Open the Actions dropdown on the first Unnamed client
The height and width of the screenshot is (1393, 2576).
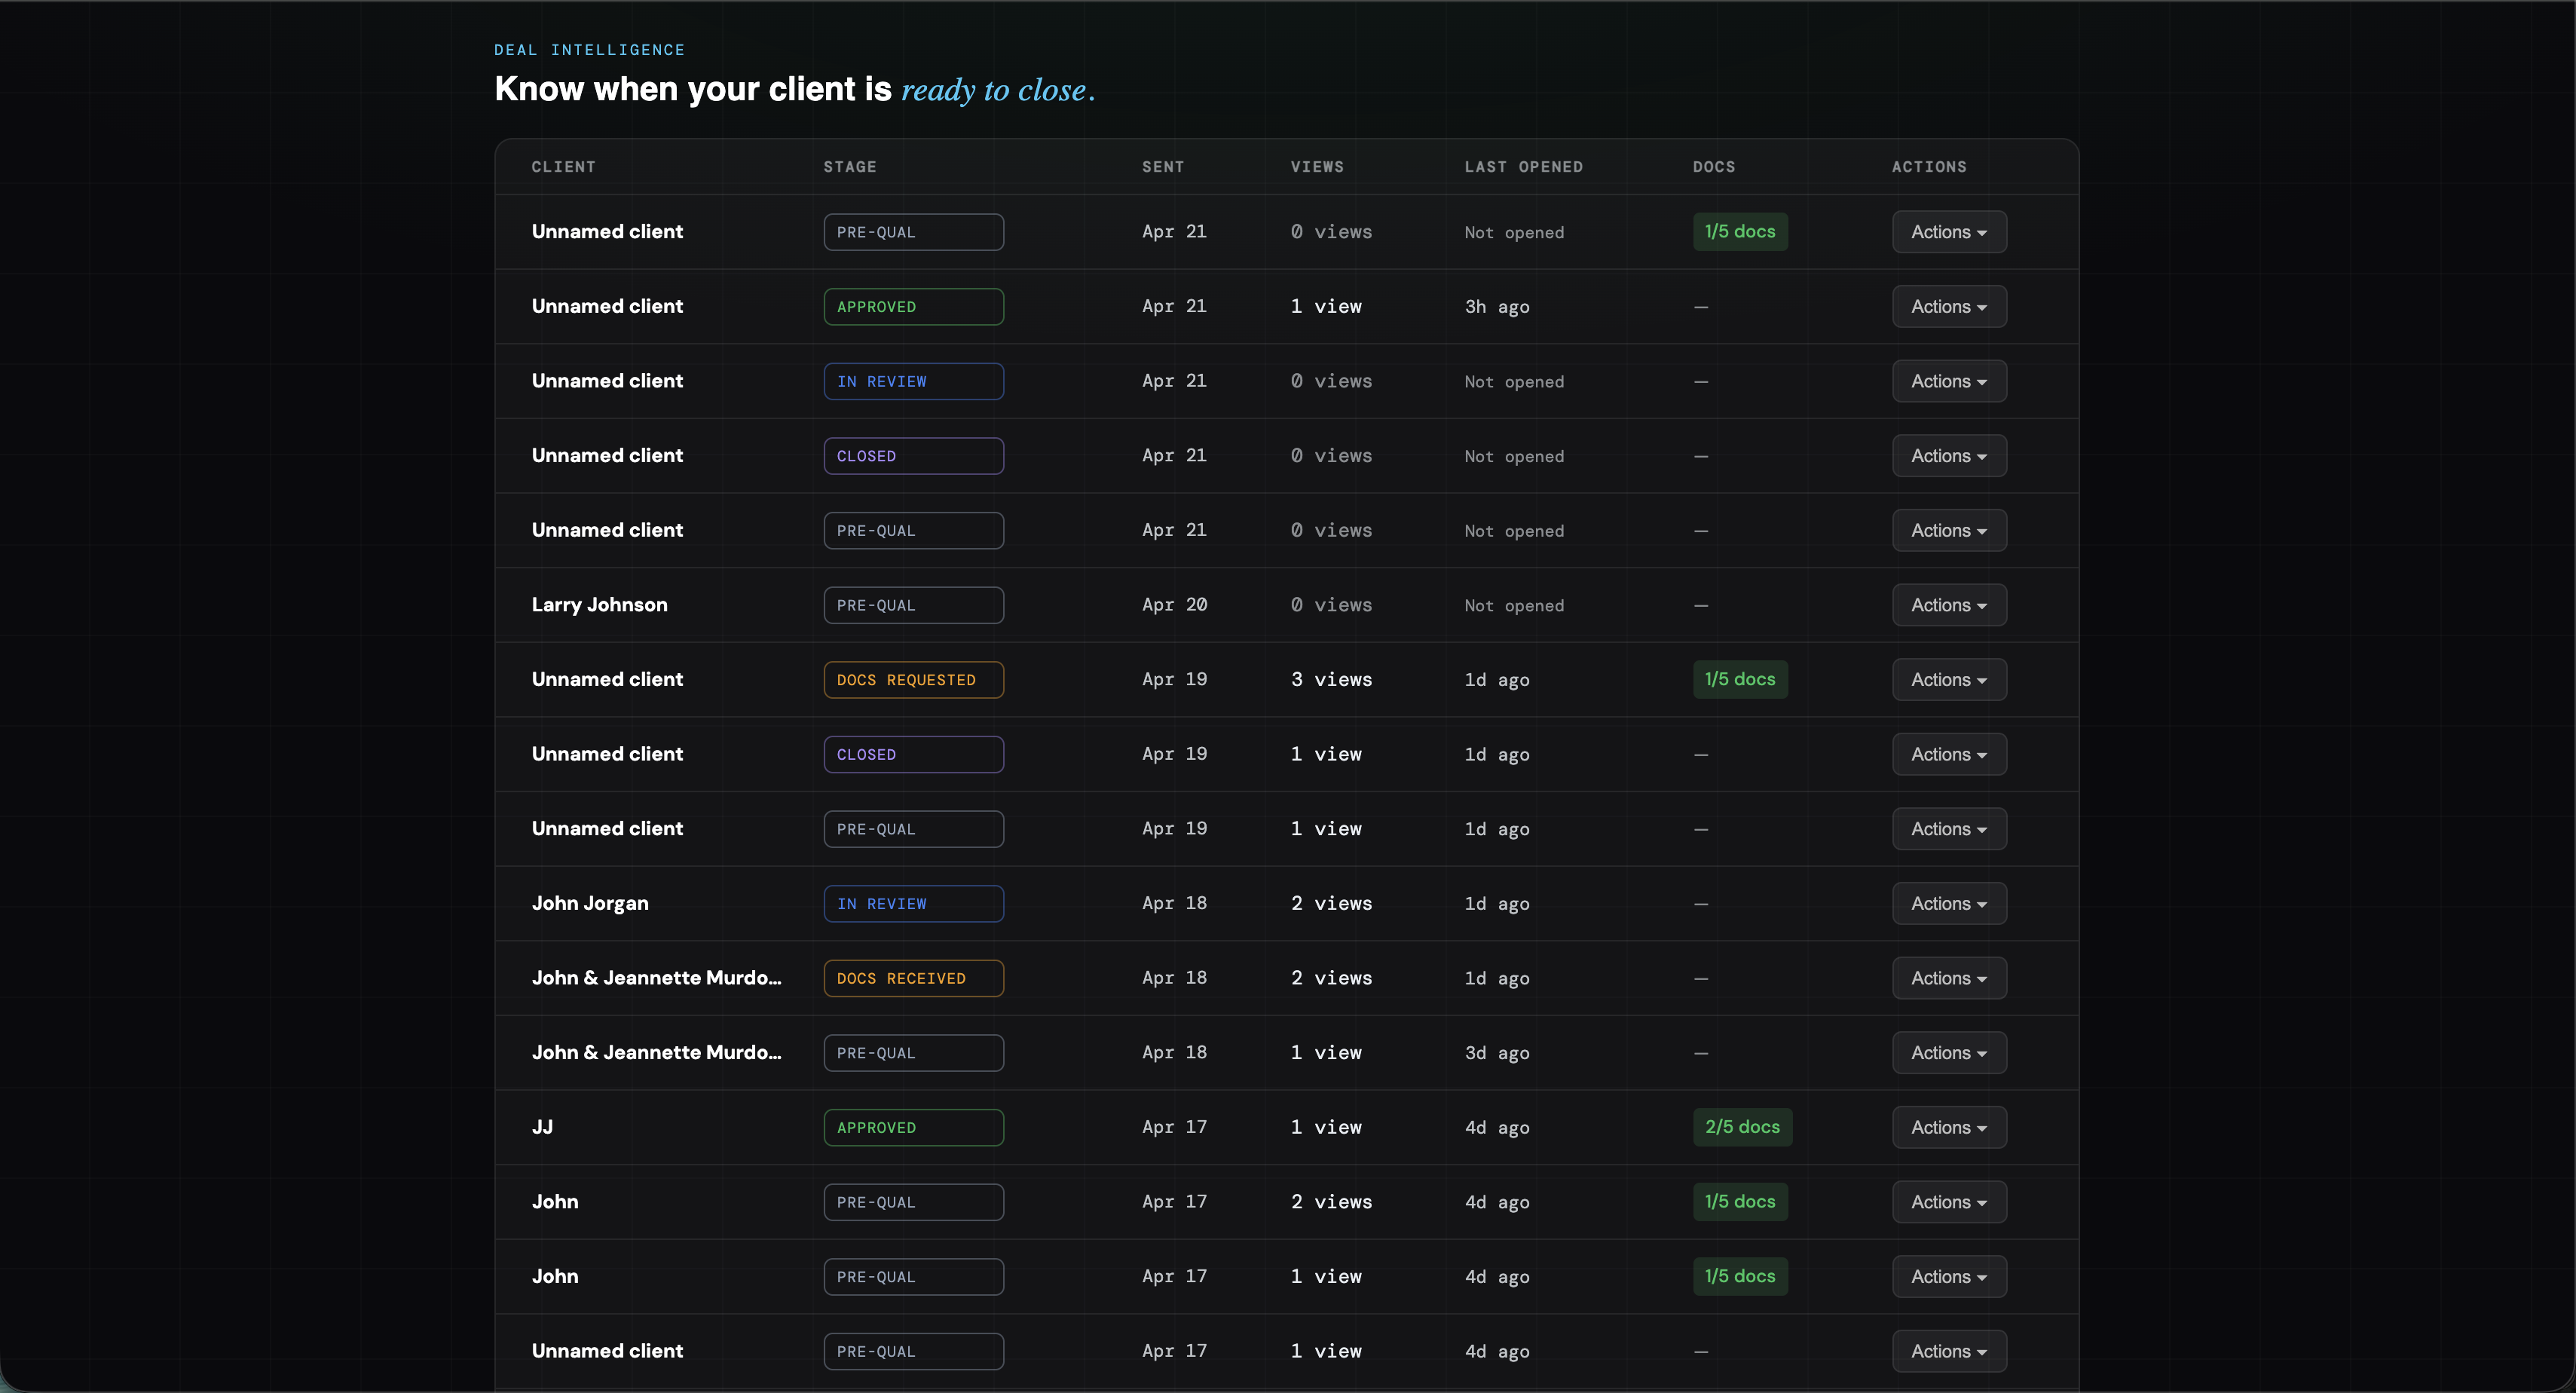click(1948, 231)
